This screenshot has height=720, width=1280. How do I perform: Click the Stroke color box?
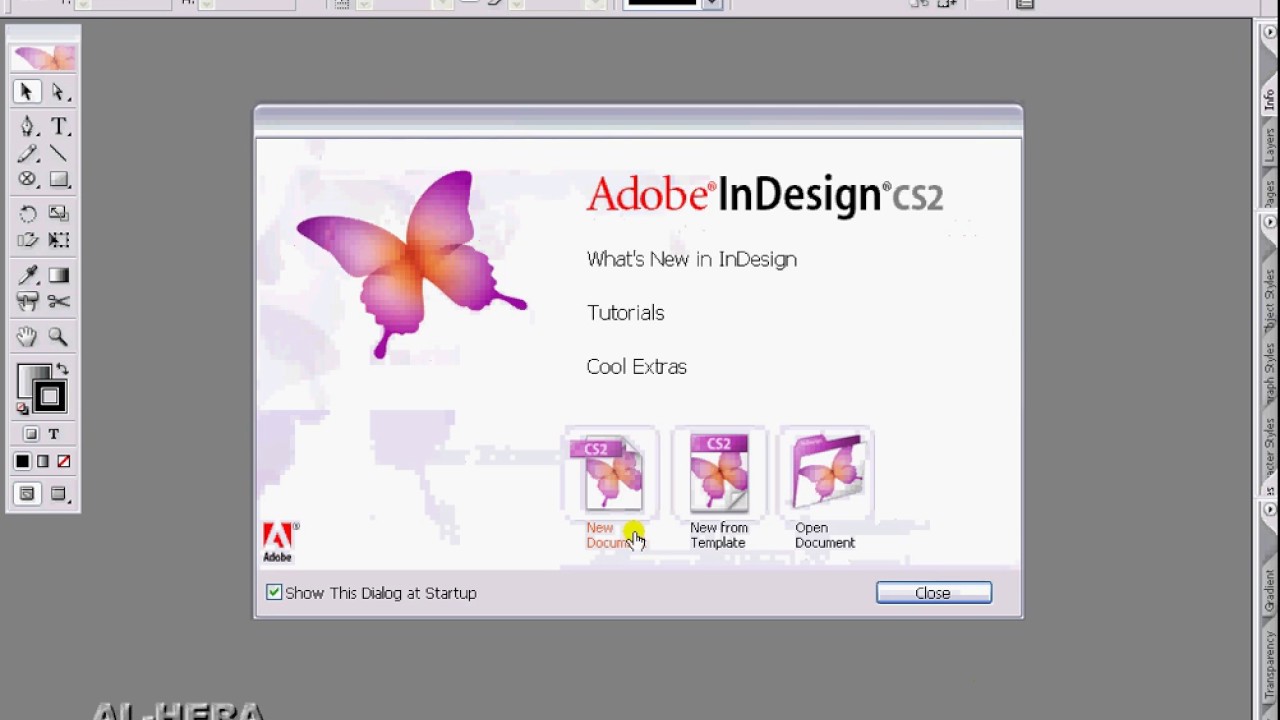(x=49, y=397)
